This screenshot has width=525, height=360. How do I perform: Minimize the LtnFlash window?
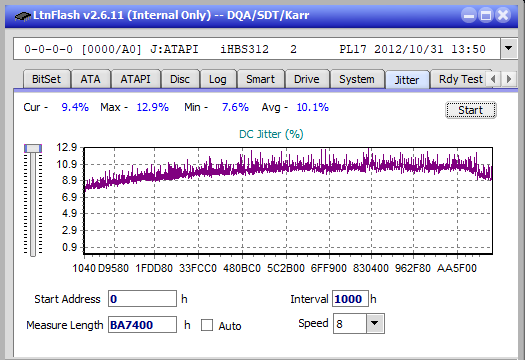pos(469,15)
